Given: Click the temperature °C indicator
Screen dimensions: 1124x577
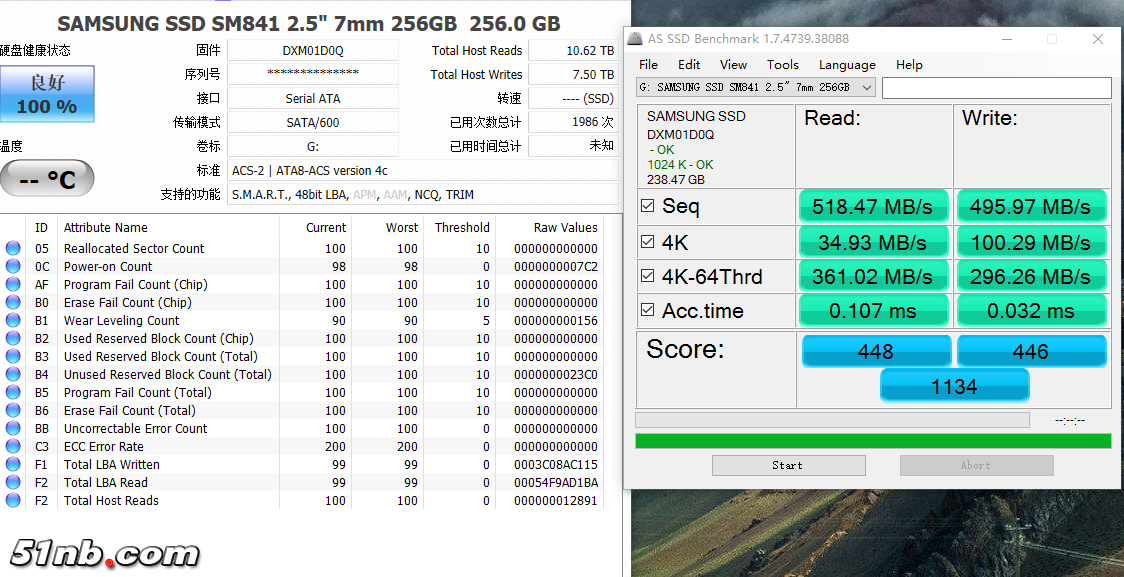Looking at the screenshot, I should (47, 179).
